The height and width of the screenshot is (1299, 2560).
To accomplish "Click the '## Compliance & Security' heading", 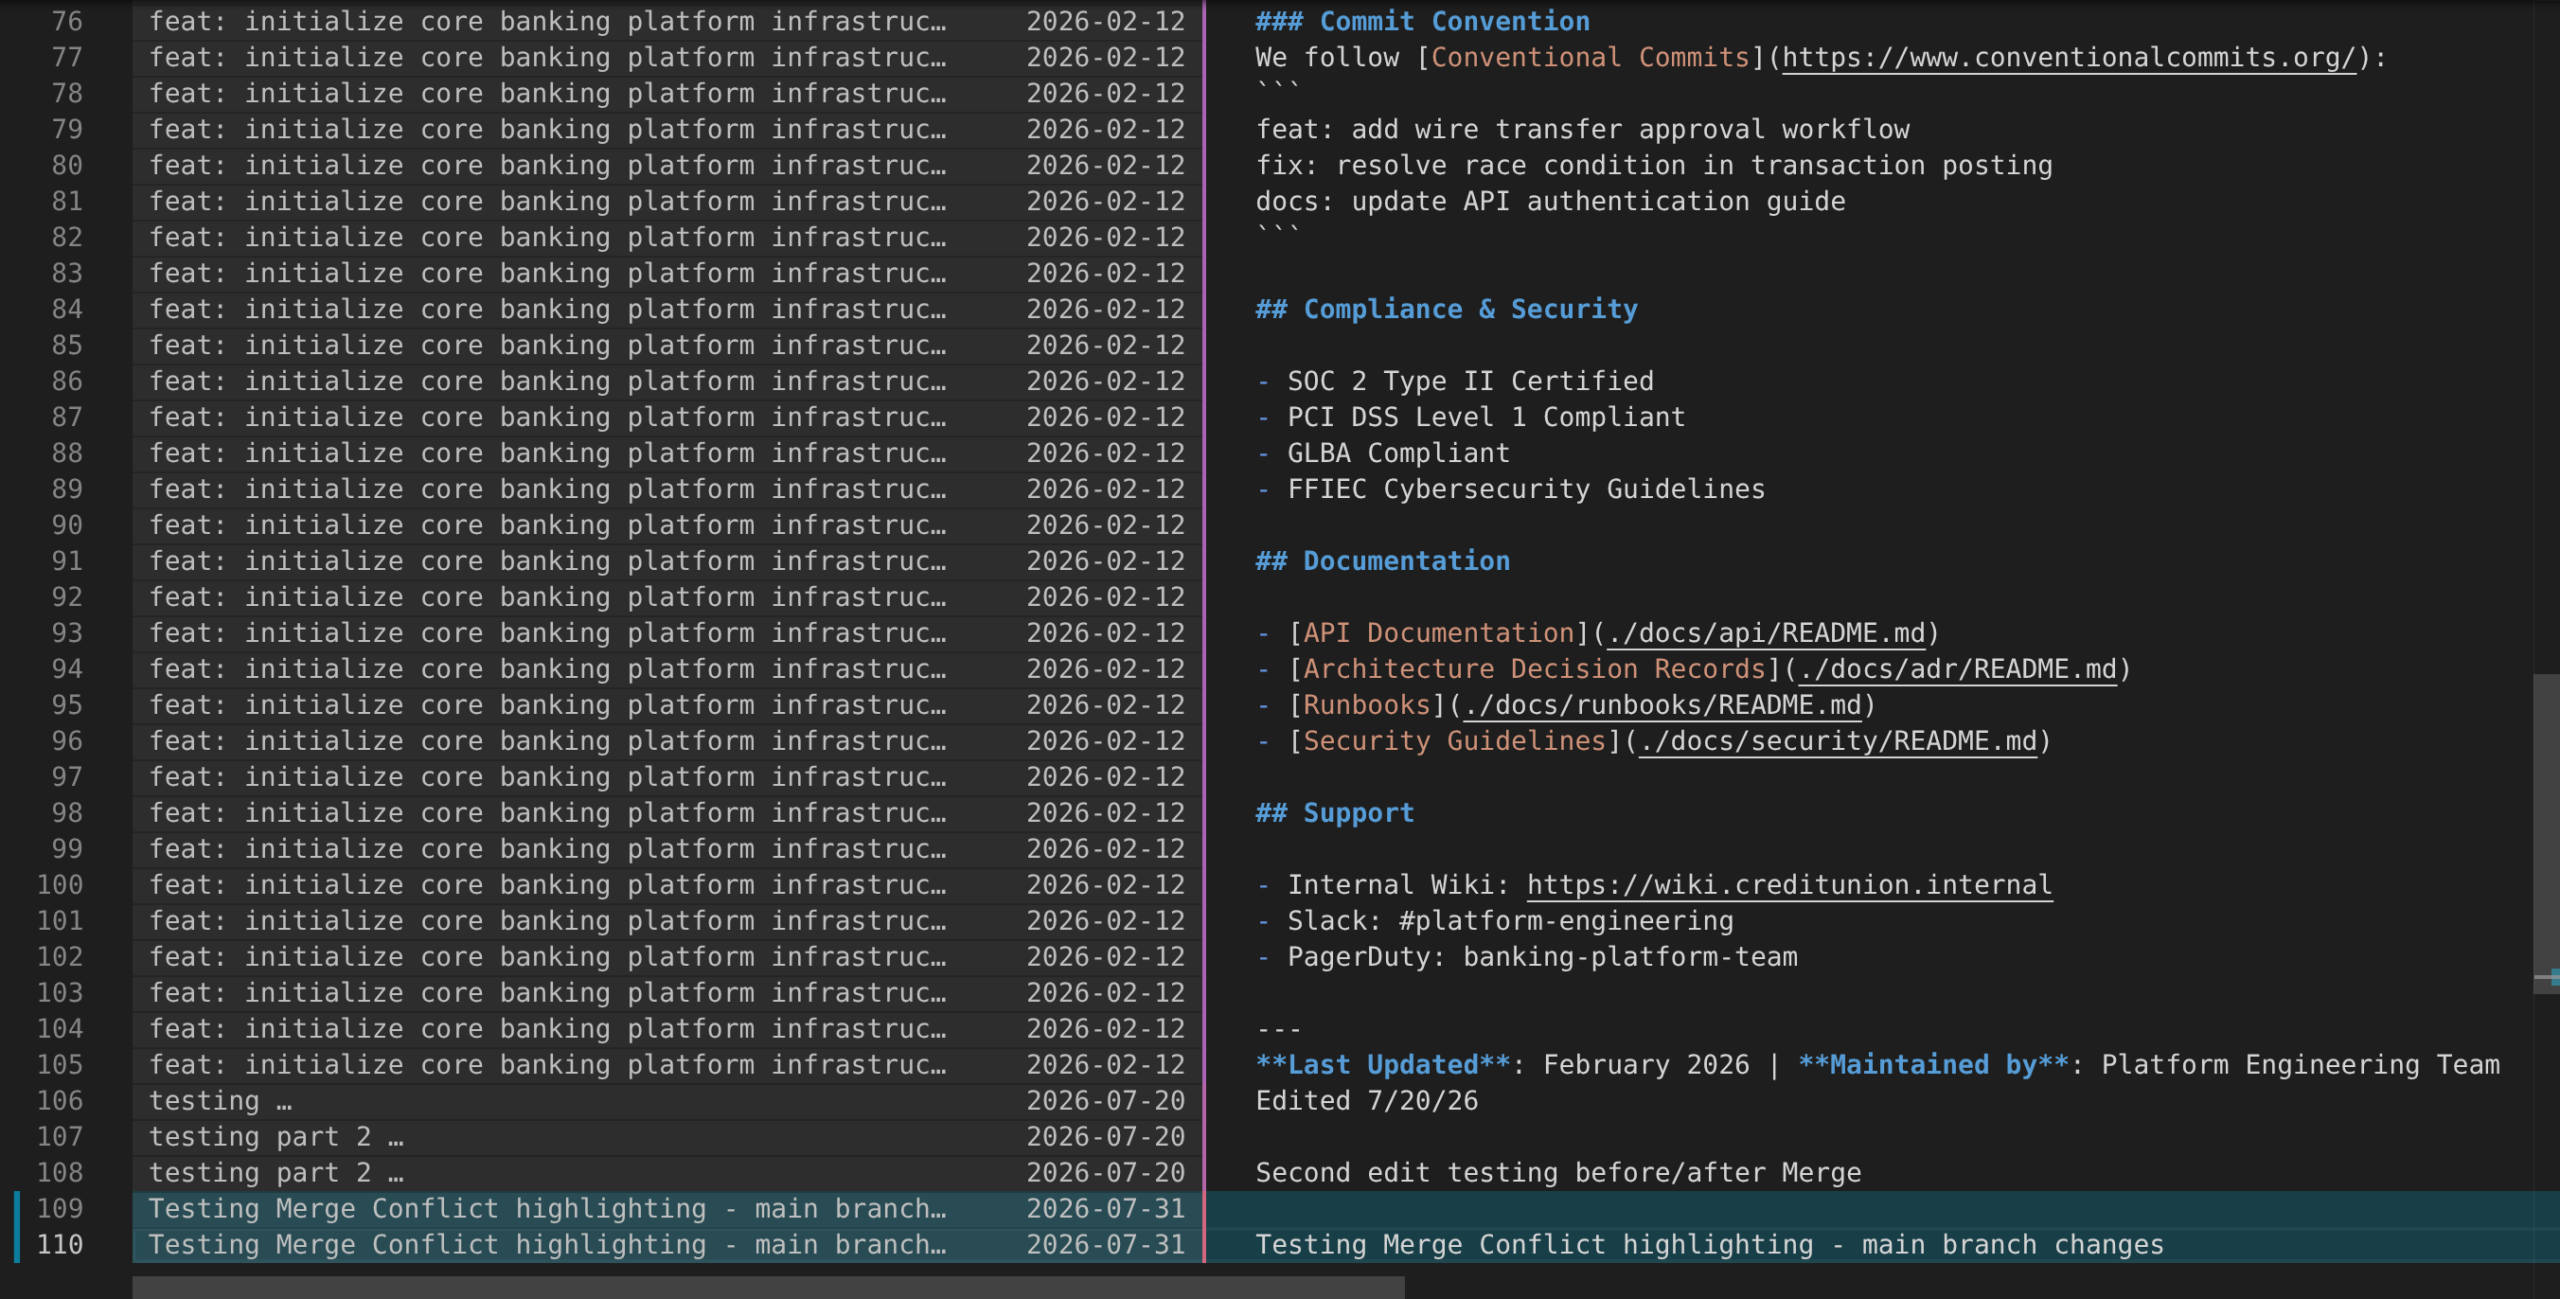I will coord(1446,310).
